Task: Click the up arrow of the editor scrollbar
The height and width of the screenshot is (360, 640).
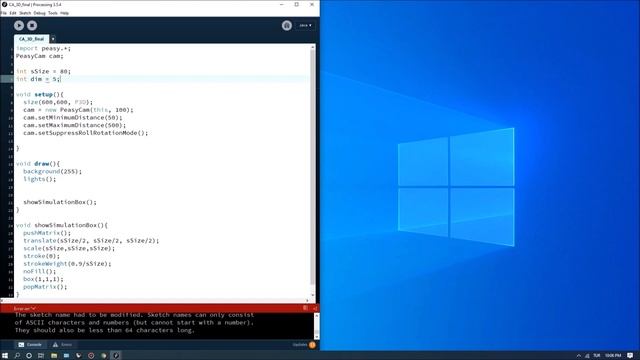Action: click(313, 47)
